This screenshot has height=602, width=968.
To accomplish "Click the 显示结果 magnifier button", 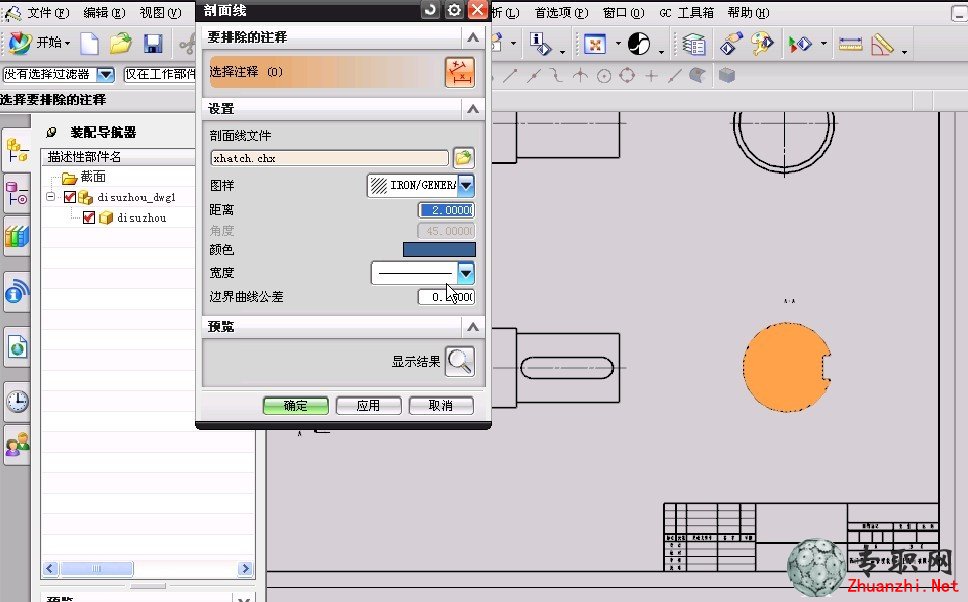I will coord(460,361).
